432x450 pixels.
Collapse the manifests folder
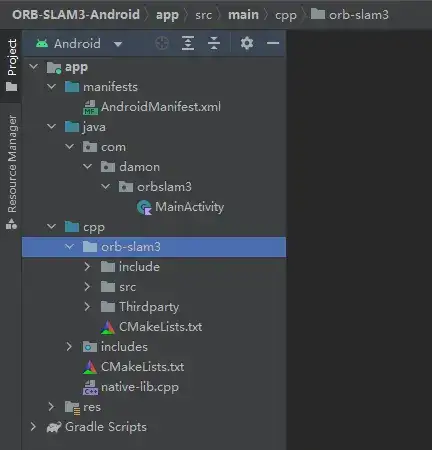click(x=52, y=87)
